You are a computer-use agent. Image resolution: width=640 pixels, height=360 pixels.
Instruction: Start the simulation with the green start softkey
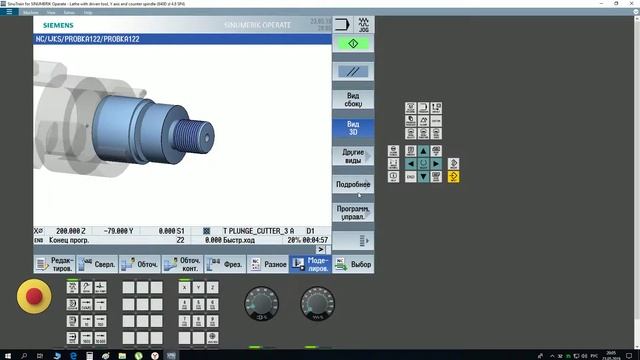pos(353,44)
